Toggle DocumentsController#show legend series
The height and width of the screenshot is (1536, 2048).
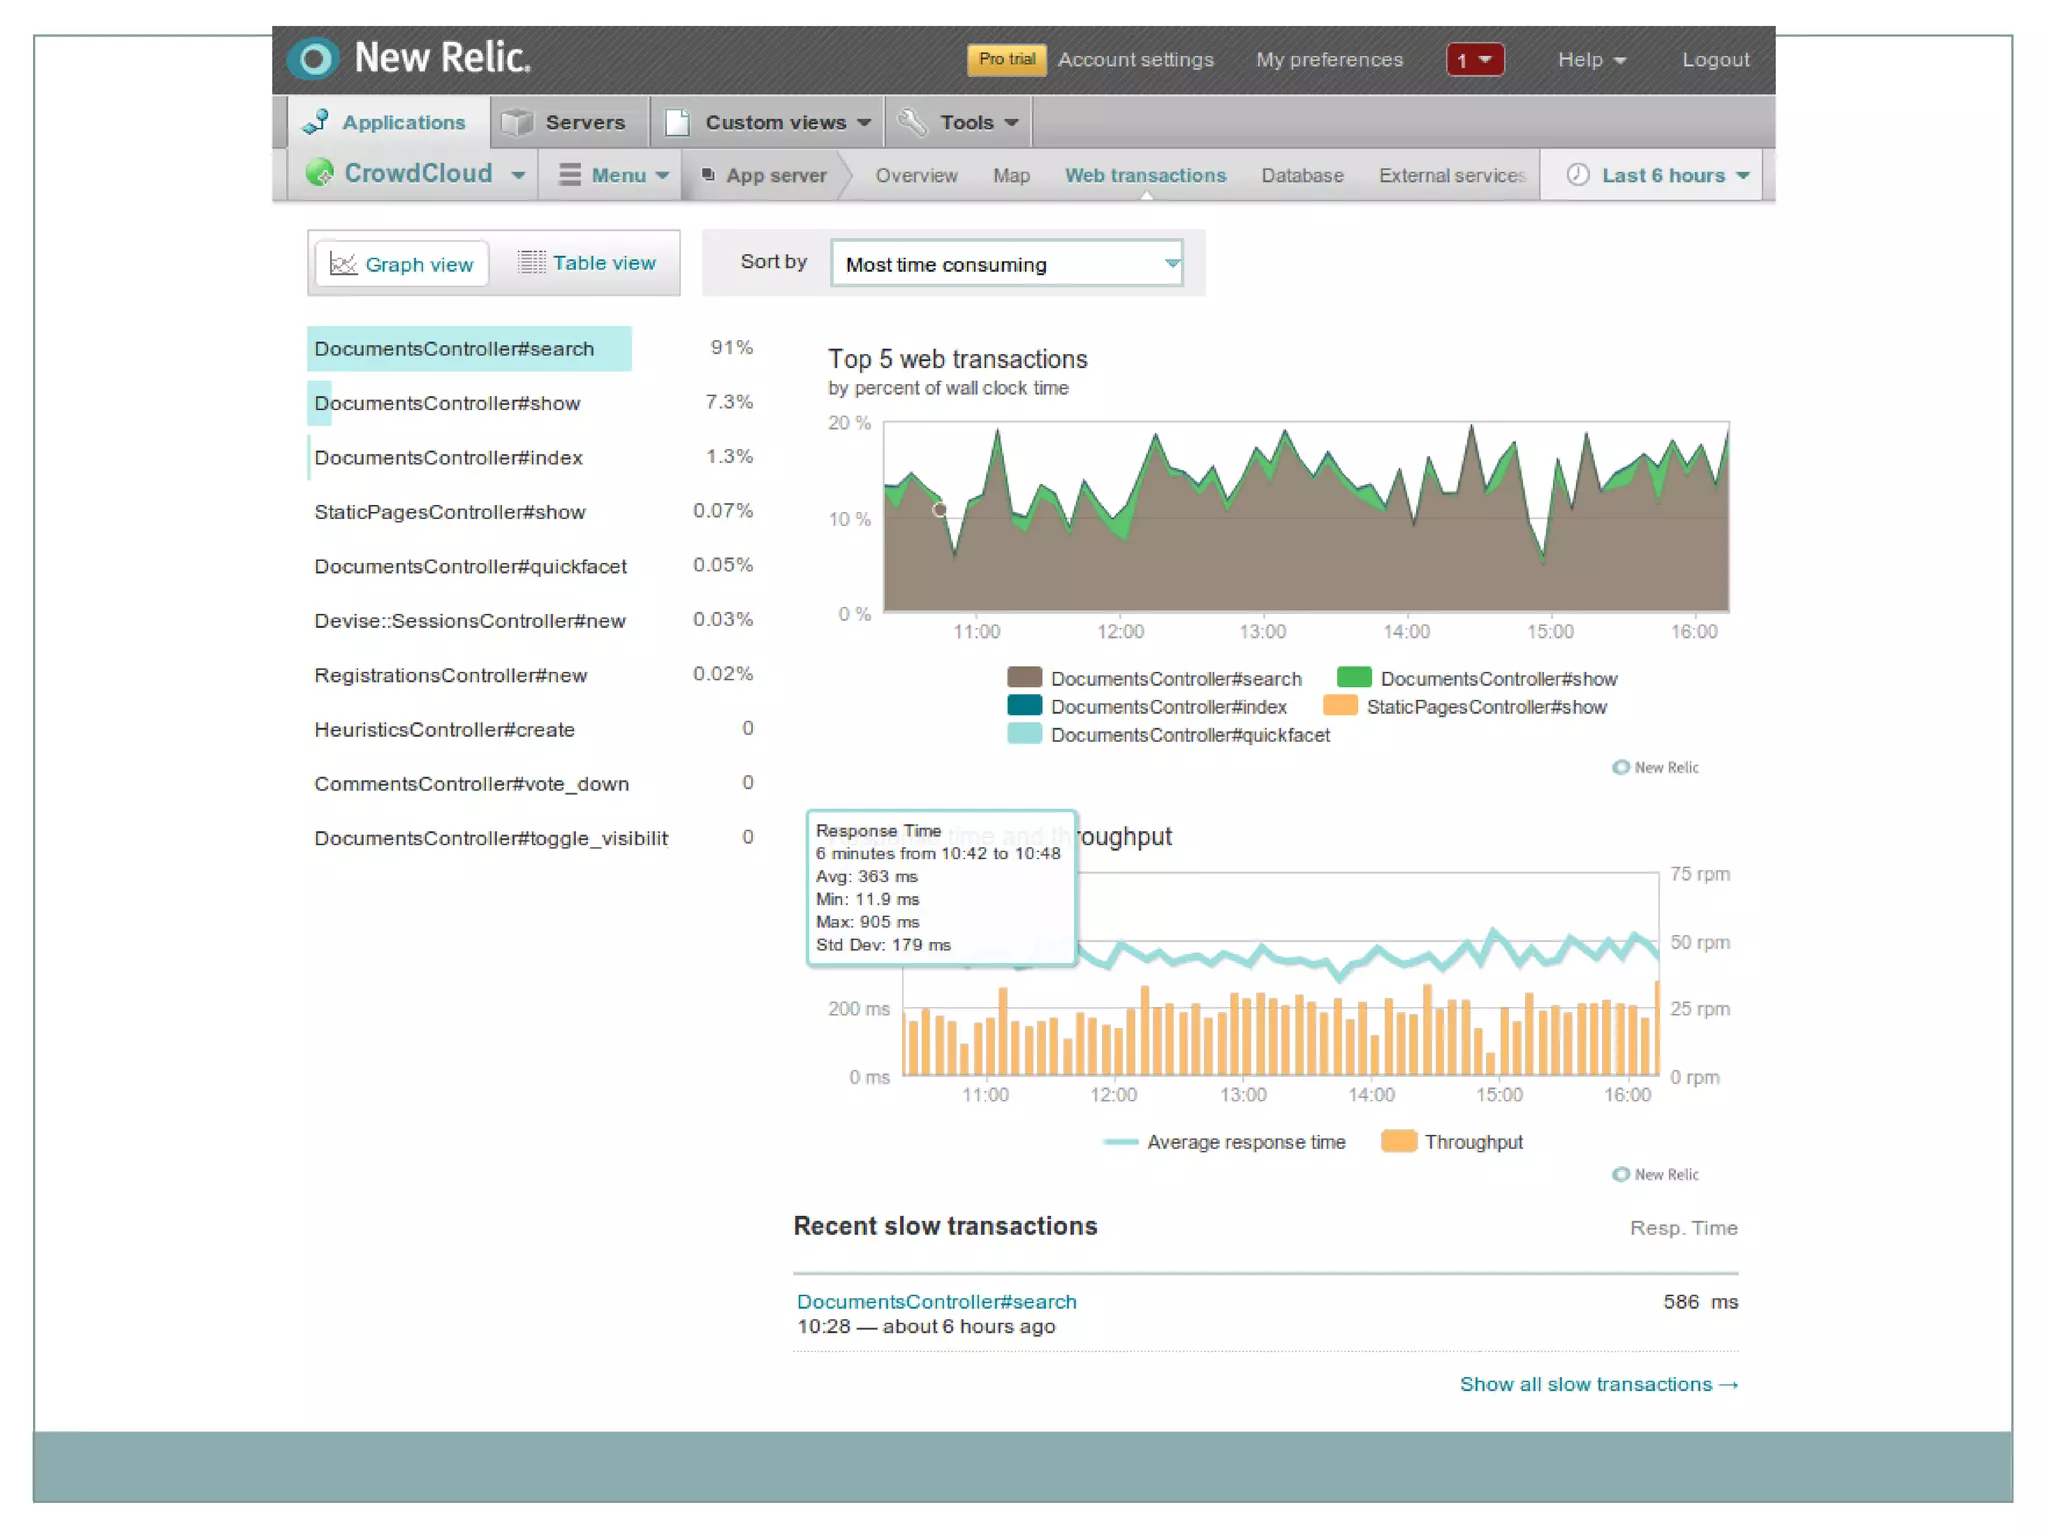pyautogui.click(x=1497, y=679)
